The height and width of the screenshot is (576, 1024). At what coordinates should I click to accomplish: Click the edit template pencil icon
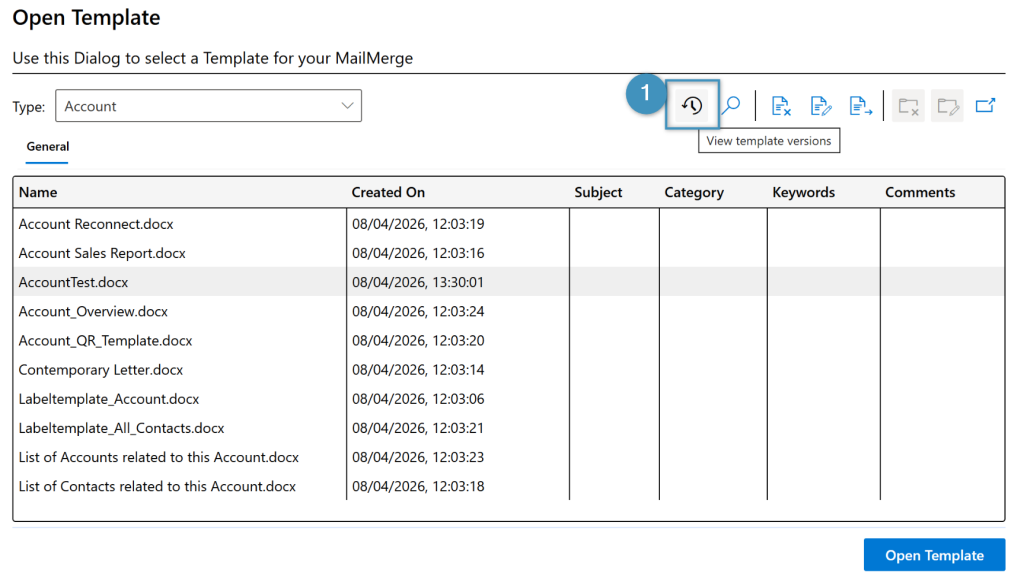821,105
